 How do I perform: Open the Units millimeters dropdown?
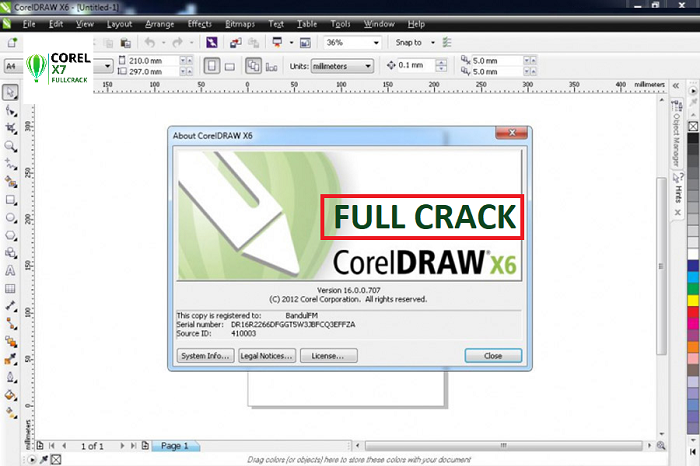(x=368, y=66)
